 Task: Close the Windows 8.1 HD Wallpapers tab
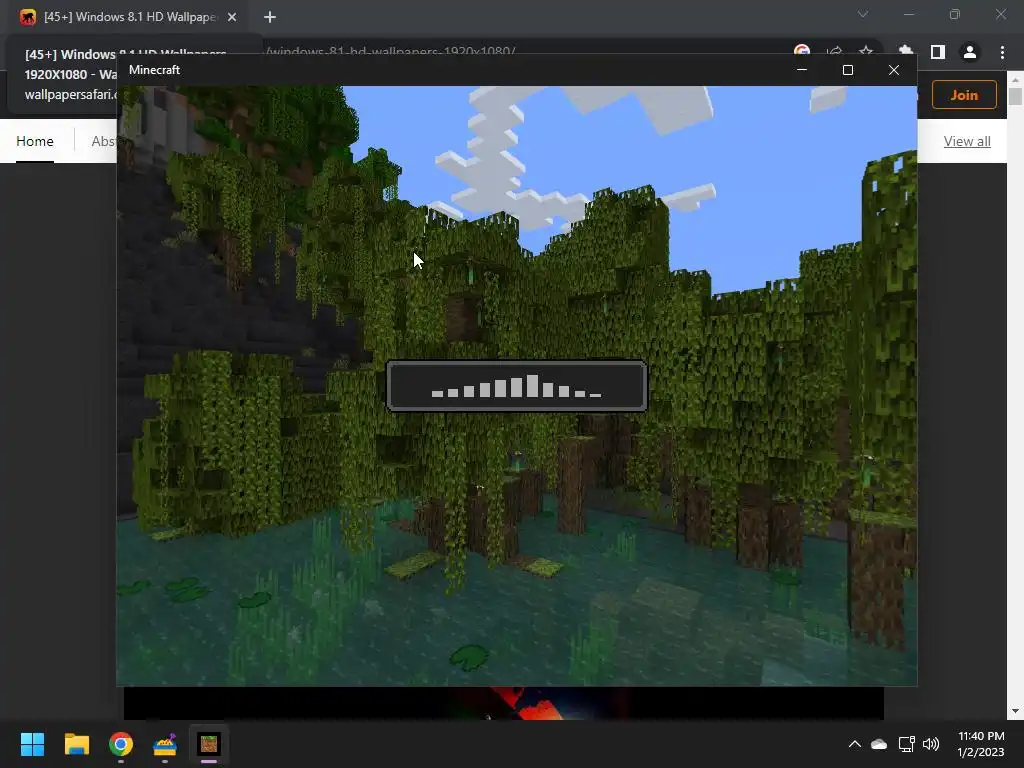coord(232,17)
